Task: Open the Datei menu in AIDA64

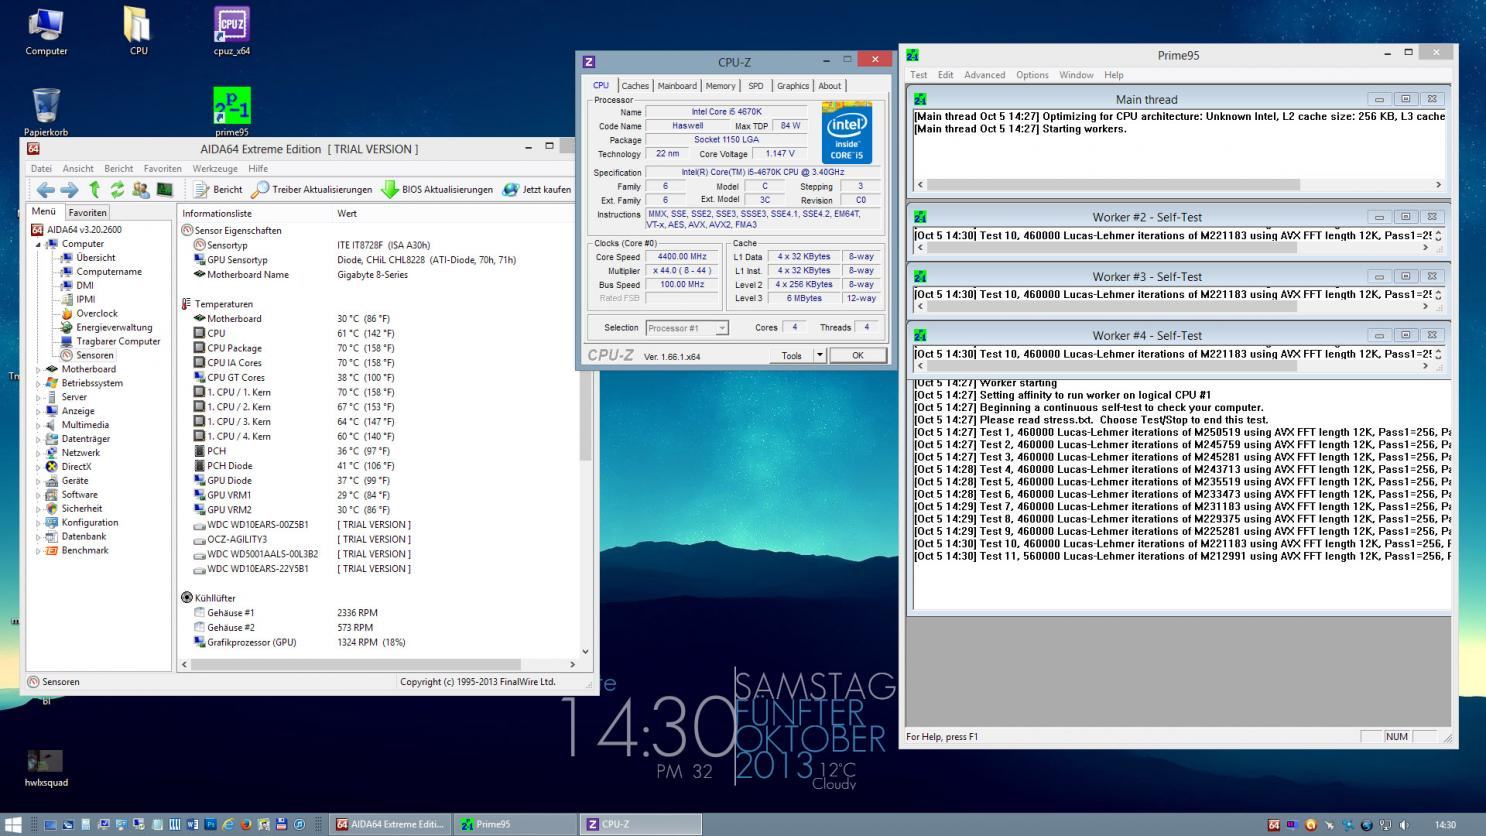Action: pos(41,168)
